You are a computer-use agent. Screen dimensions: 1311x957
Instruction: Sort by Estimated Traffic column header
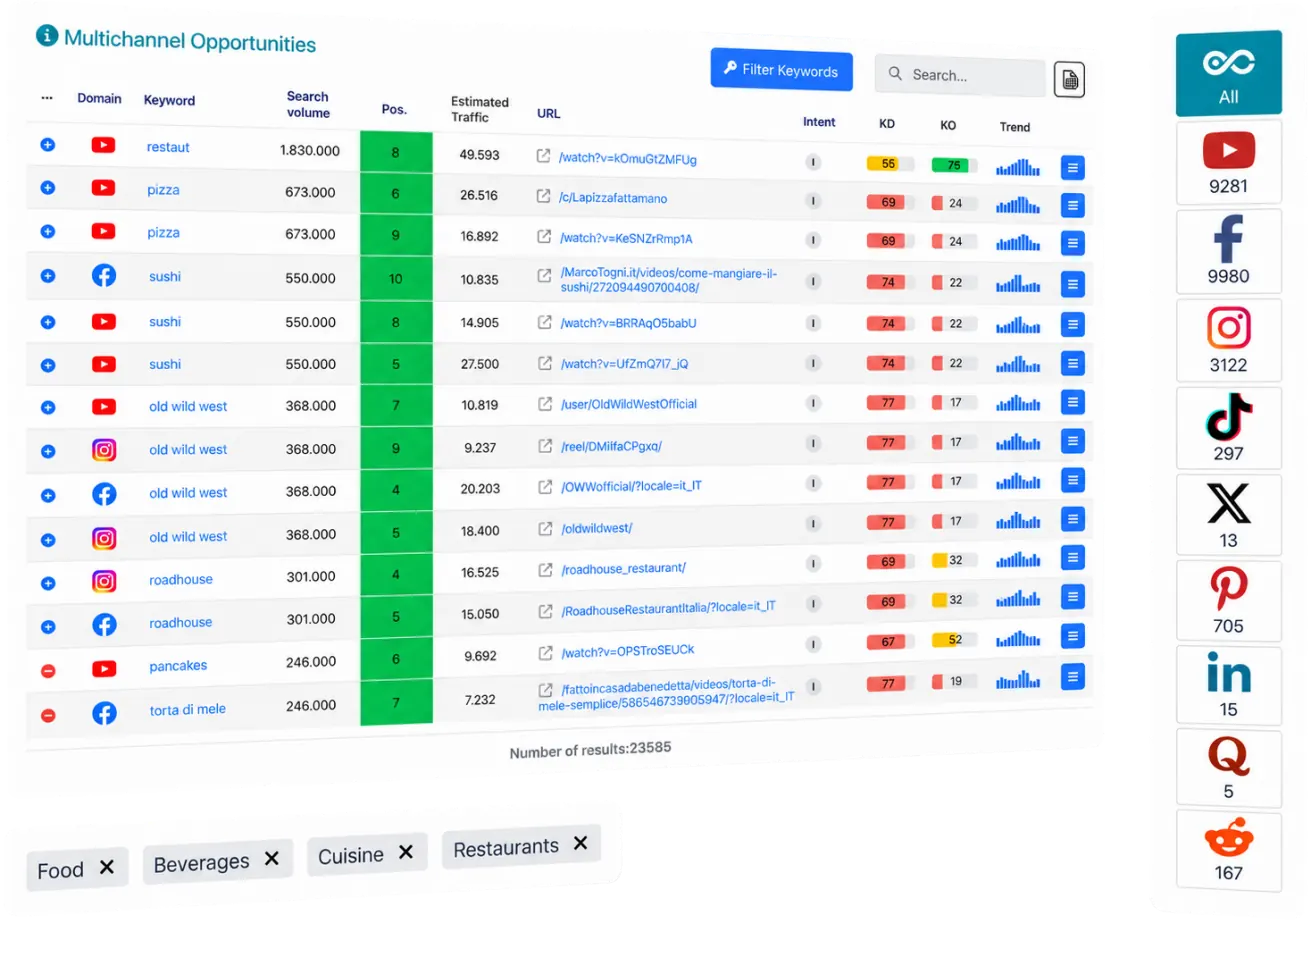(x=480, y=109)
